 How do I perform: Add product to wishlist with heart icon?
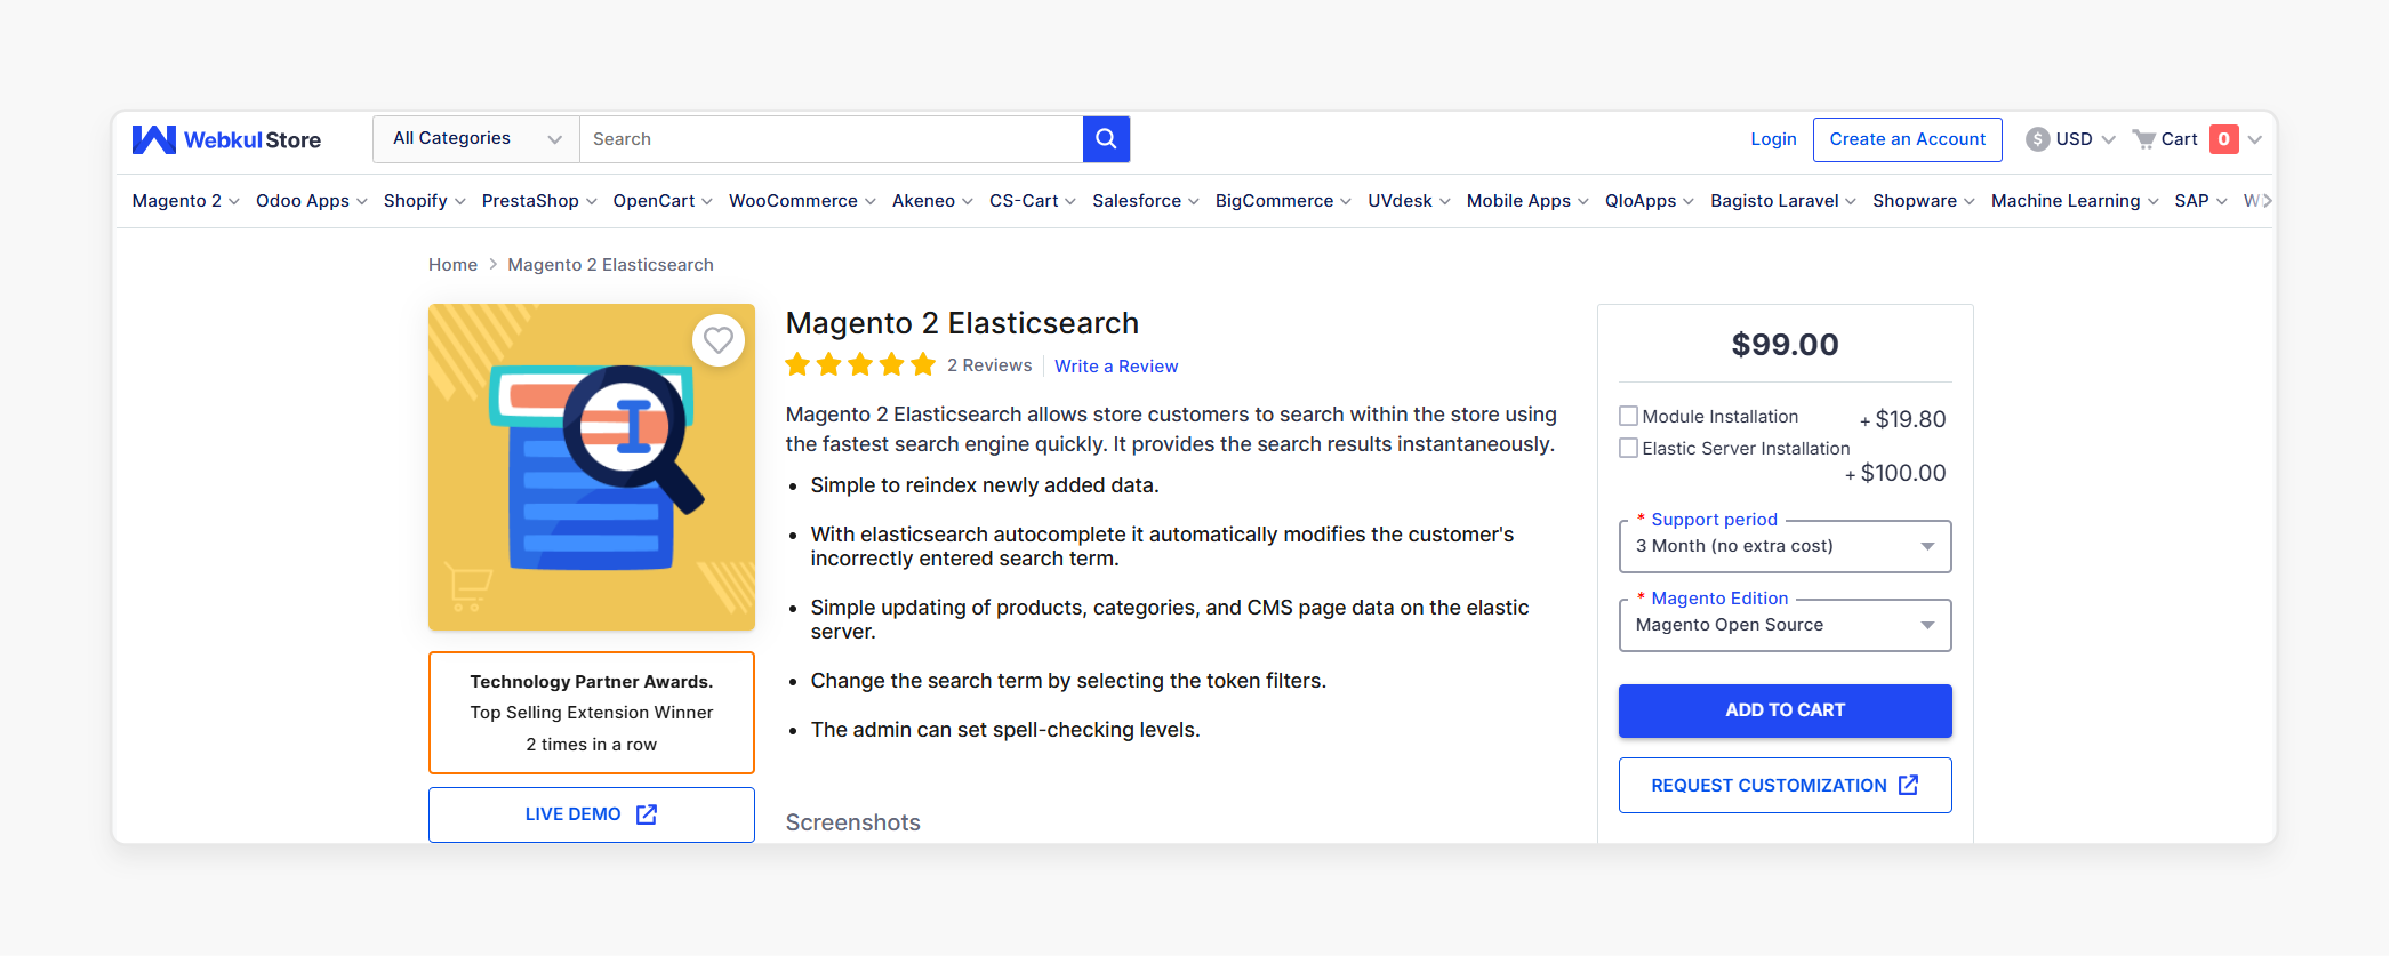pyautogui.click(x=718, y=341)
